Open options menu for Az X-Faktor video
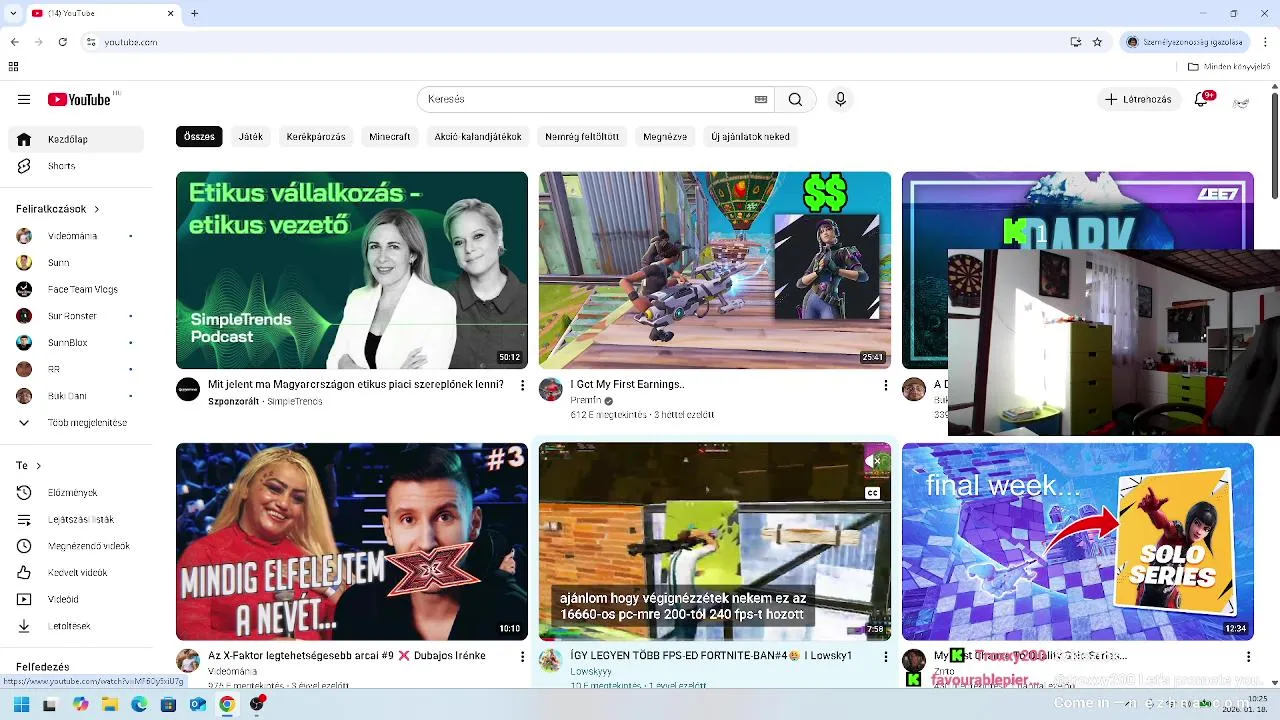This screenshot has height=720, width=1280. (x=522, y=656)
